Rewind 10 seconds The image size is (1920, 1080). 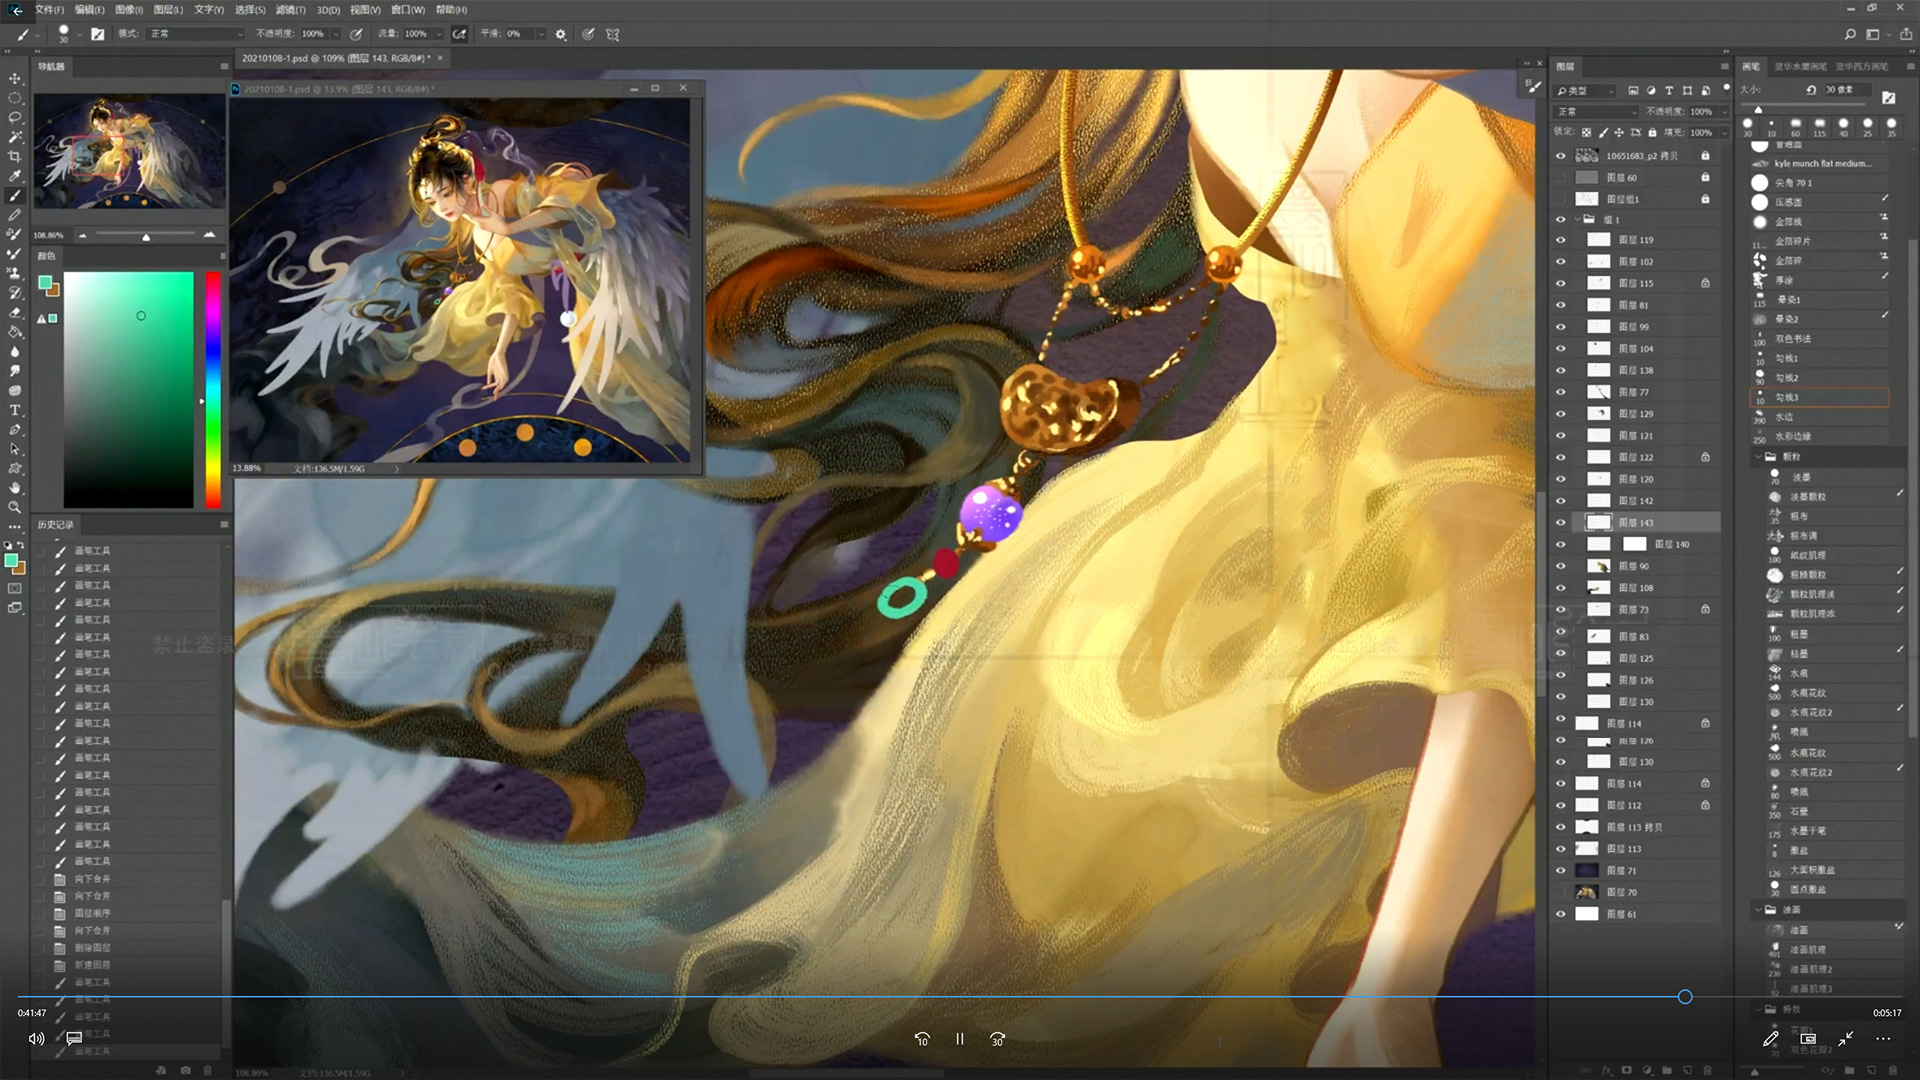tap(922, 1039)
